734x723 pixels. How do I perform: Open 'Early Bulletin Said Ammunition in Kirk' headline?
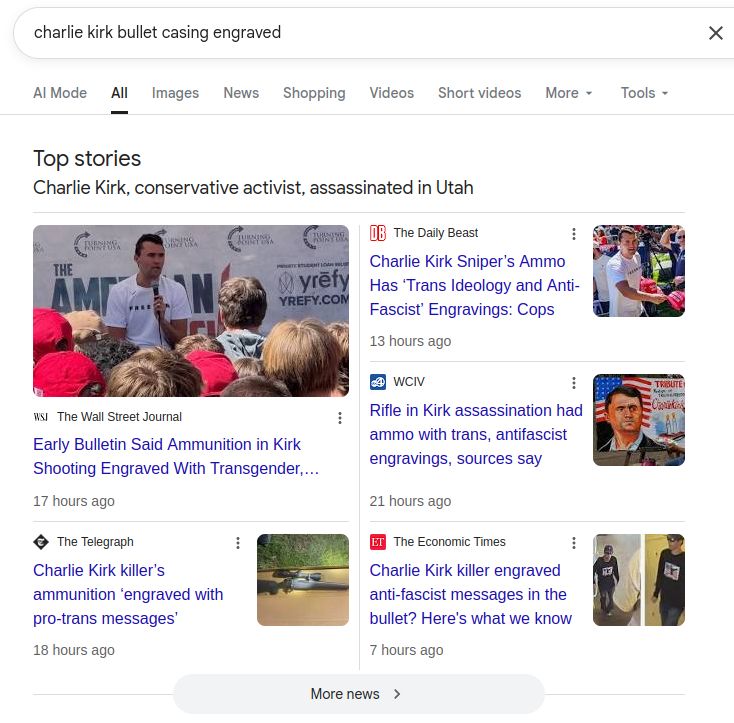[176, 456]
